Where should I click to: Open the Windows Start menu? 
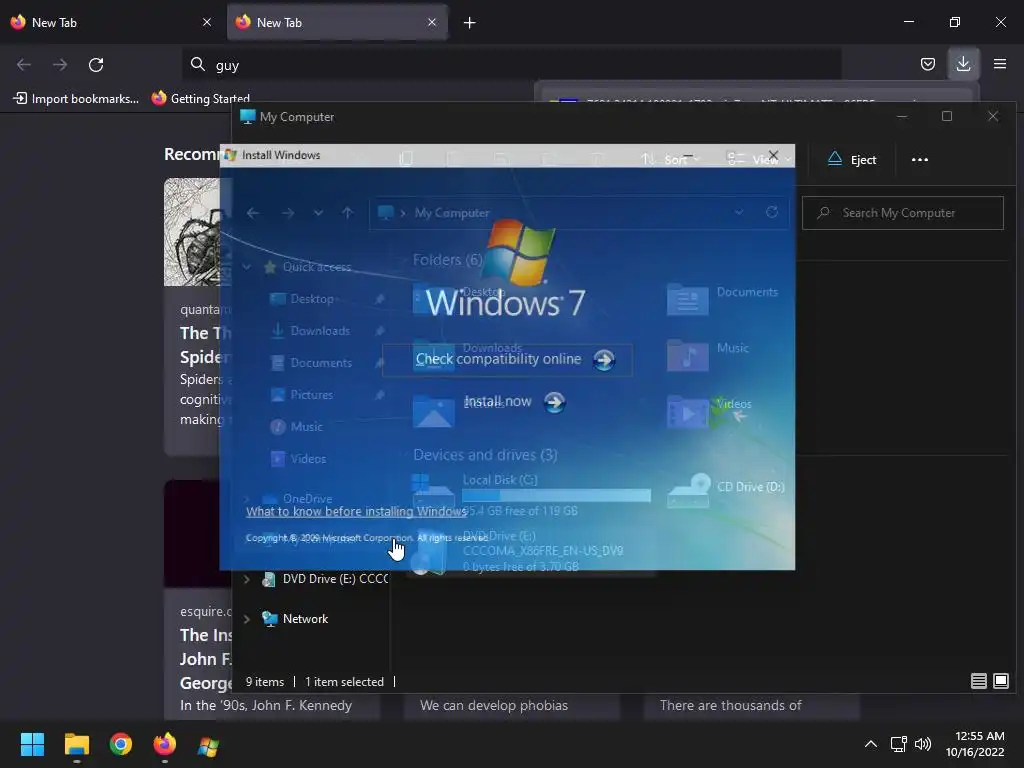pos(32,744)
